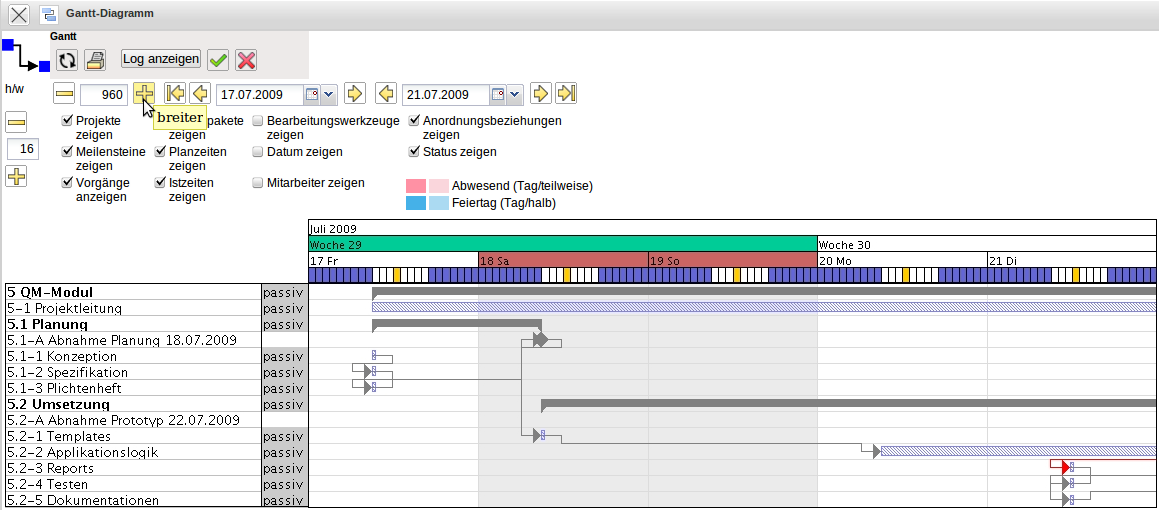
Task: Enable Mitarbeiter zeigen checkbox
Action: coord(258,183)
